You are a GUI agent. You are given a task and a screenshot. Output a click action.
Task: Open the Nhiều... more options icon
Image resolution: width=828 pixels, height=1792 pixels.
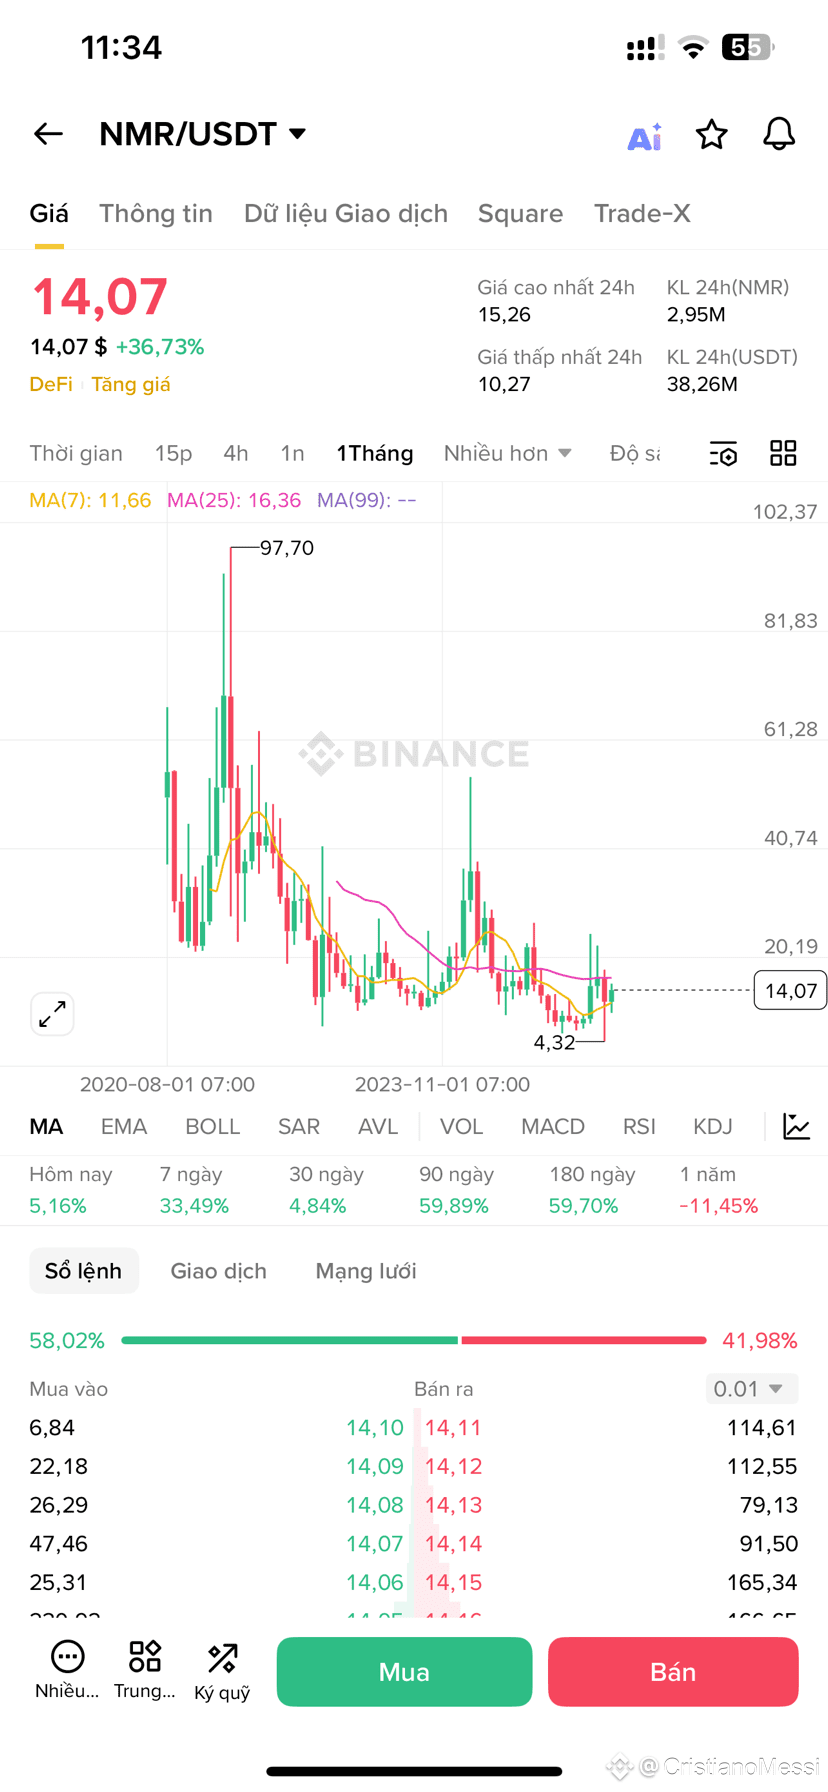point(67,1670)
